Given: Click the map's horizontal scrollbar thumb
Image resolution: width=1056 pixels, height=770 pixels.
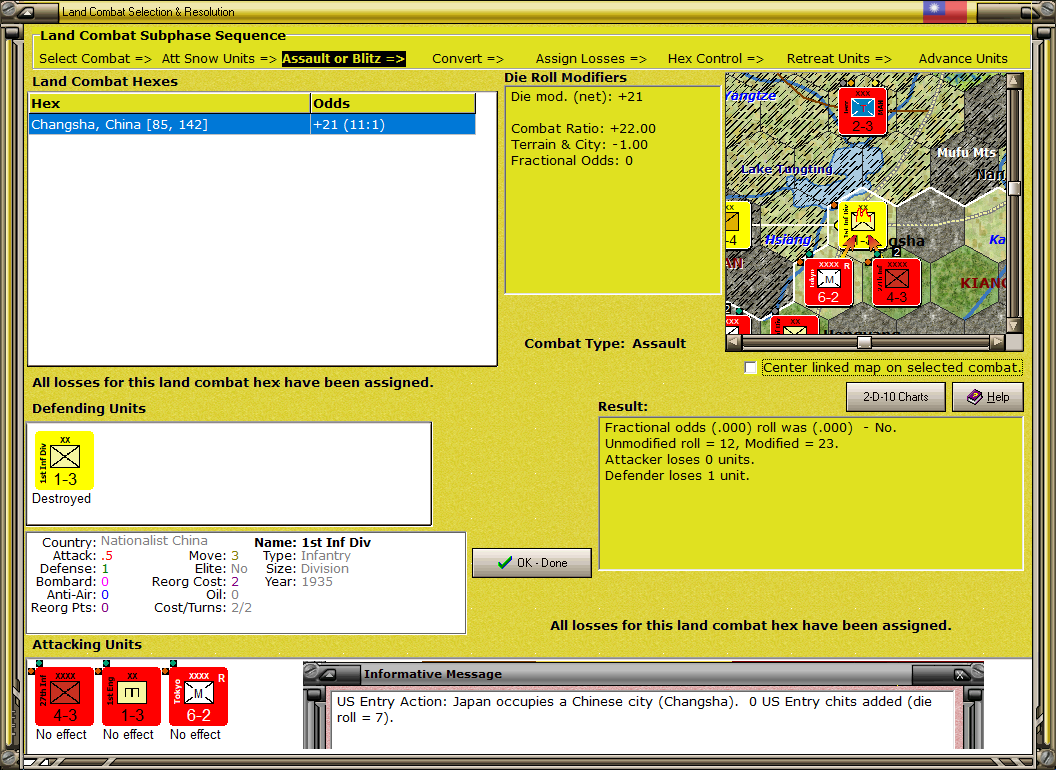Looking at the screenshot, I should pyautogui.click(x=864, y=342).
